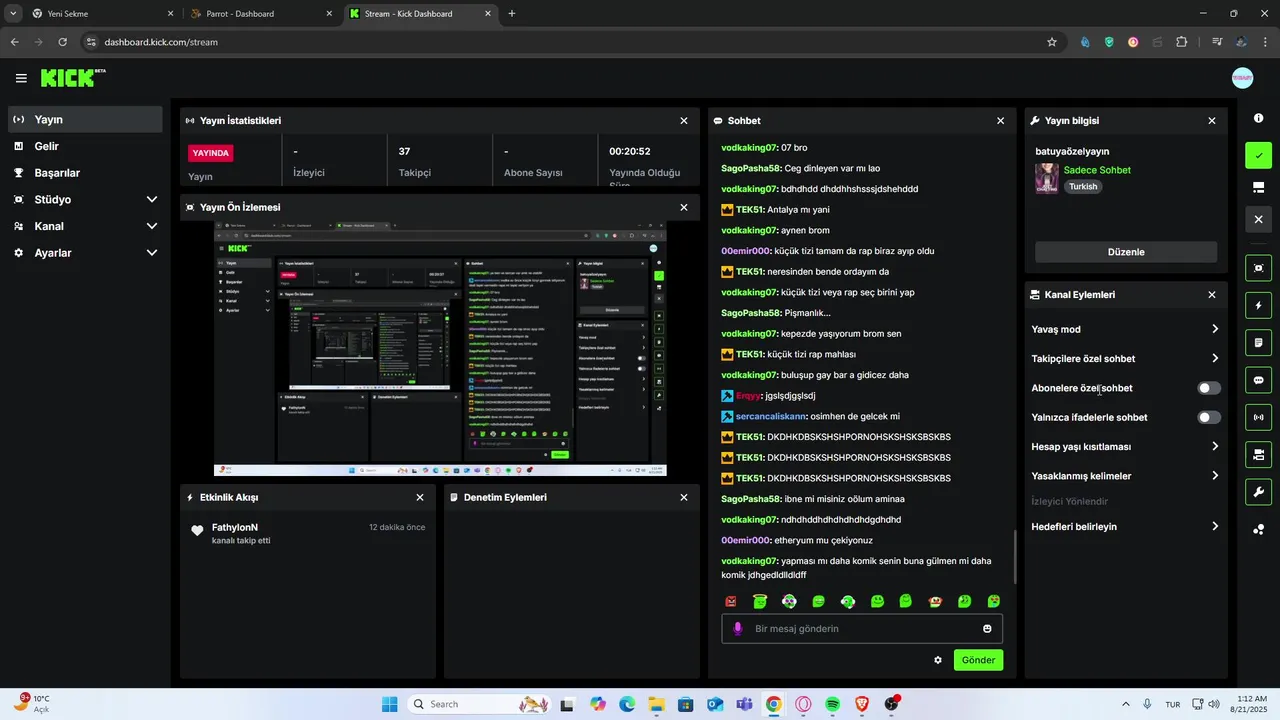1280x720 pixels.
Task: Select Yayın in the sidebar
Action: click(x=85, y=119)
